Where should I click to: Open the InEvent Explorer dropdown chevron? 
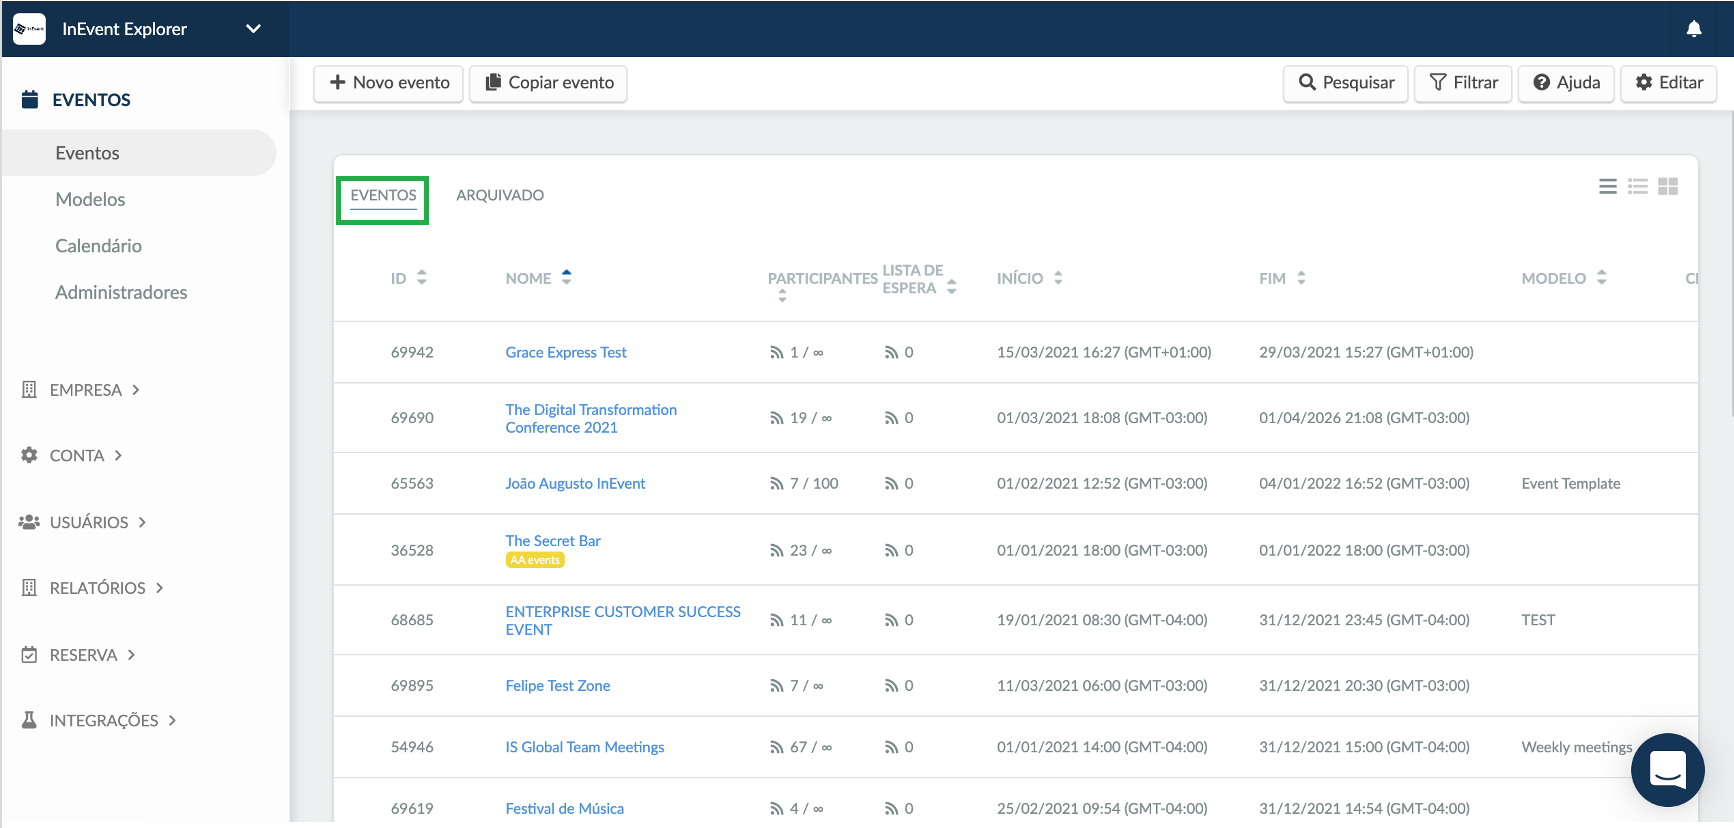tap(253, 29)
